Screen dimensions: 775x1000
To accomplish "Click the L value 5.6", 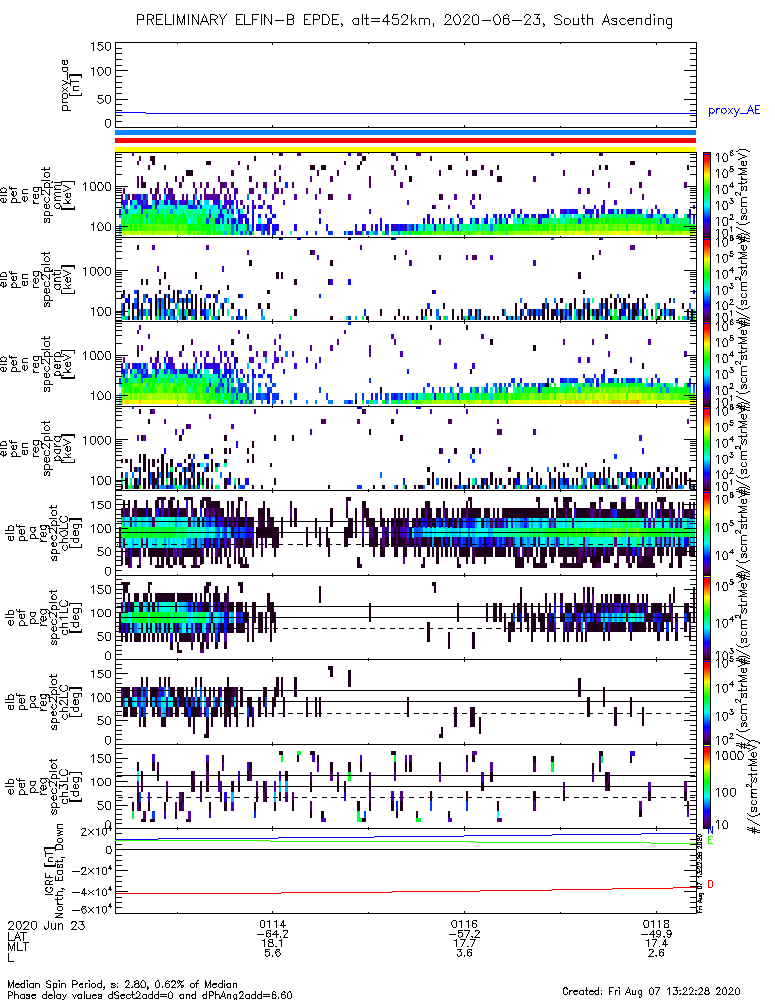I will 273,953.
